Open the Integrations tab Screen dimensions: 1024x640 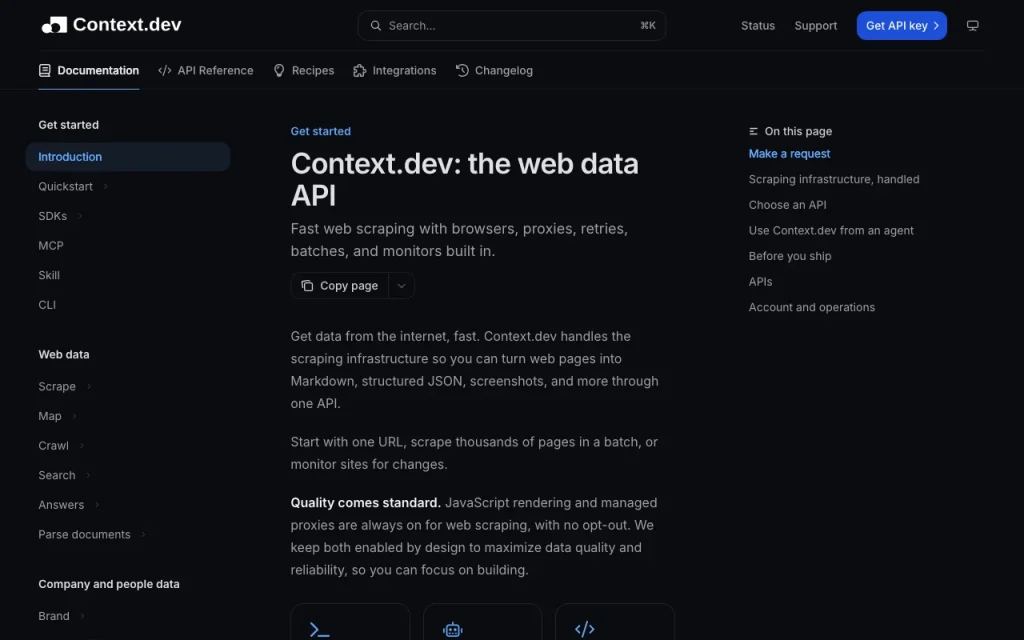pos(394,71)
